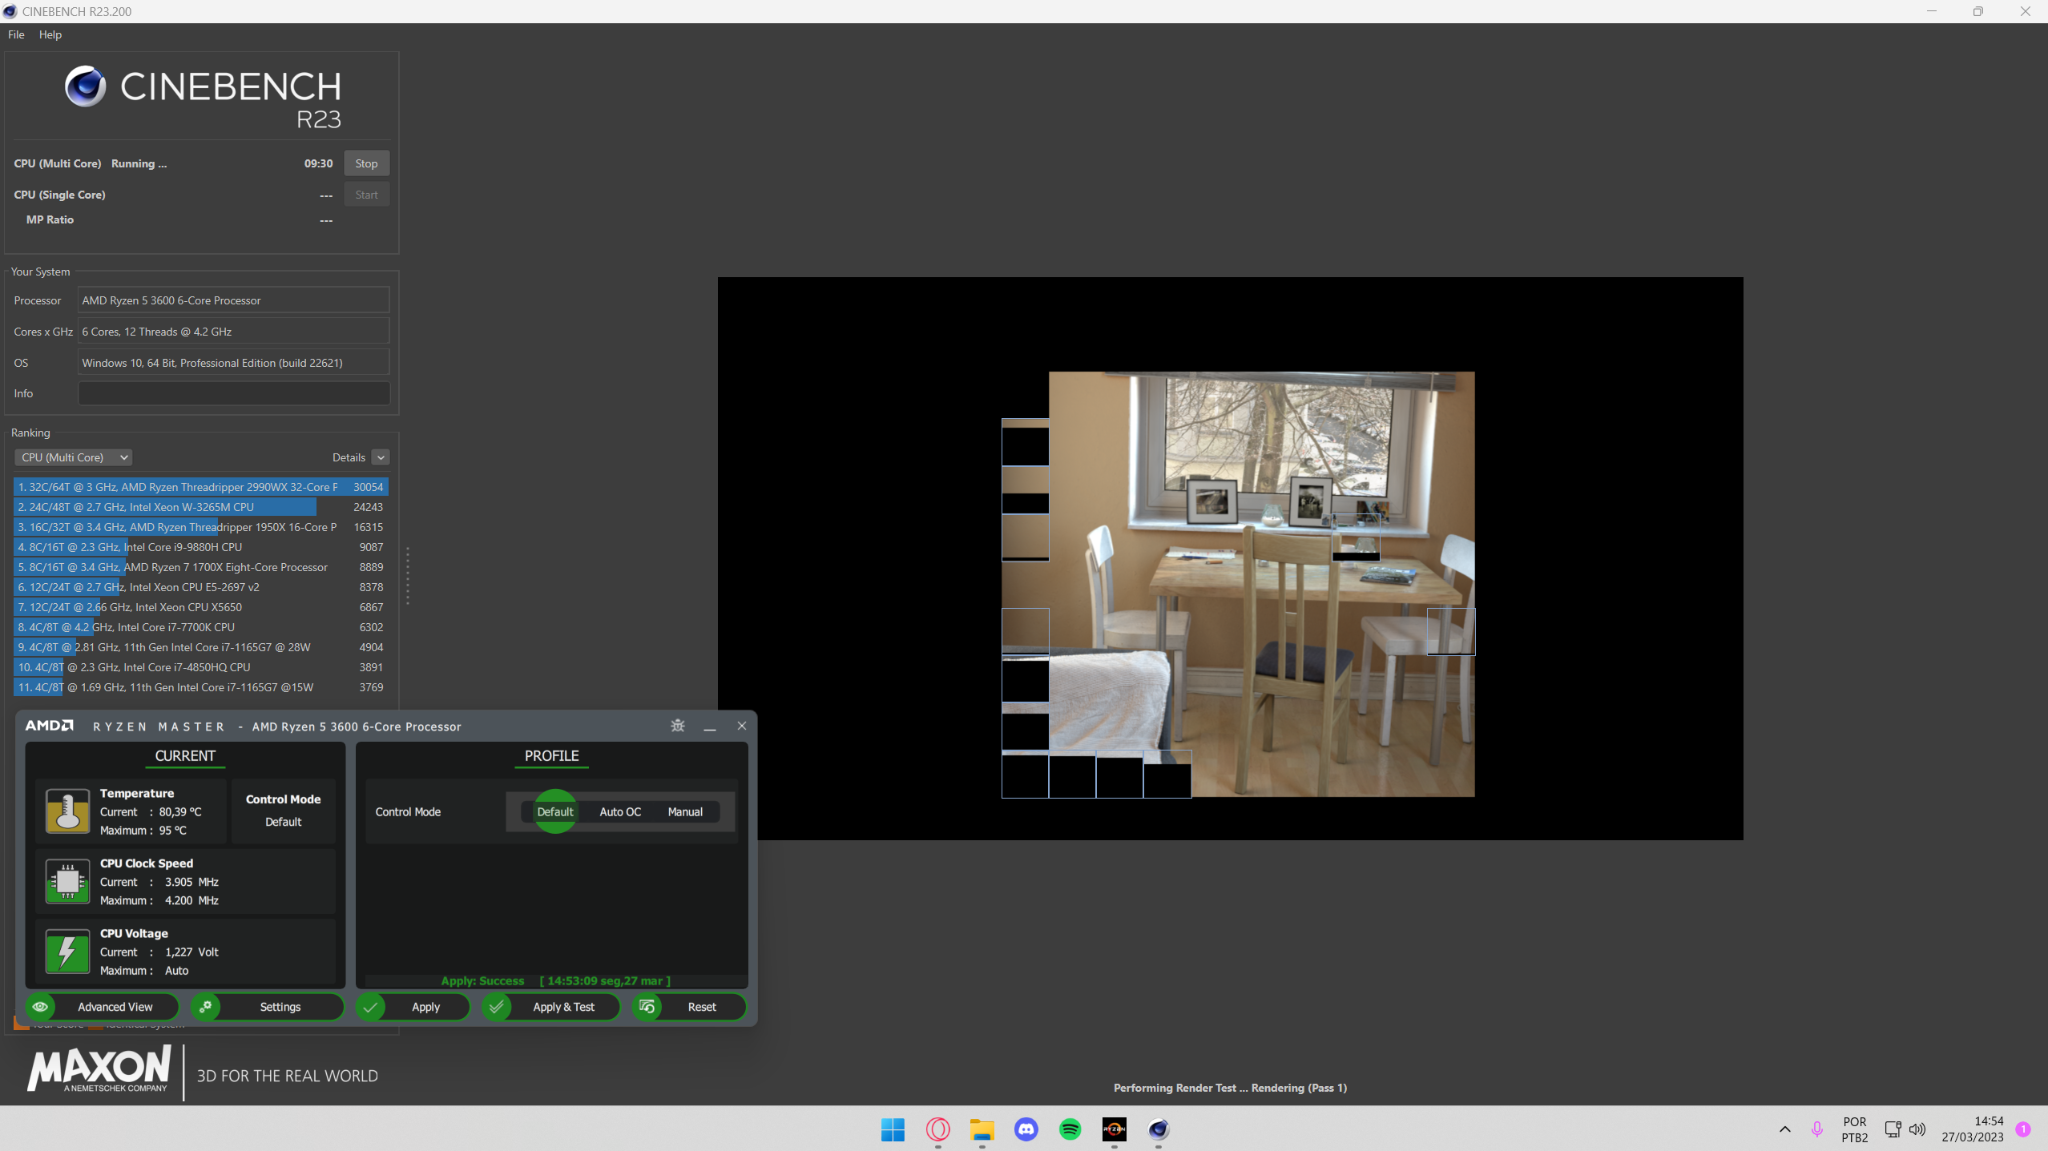Screen dimensions: 2048x1151
Task: Select the Xeon X5650 ranking row
Action: click(x=201, y=607)
